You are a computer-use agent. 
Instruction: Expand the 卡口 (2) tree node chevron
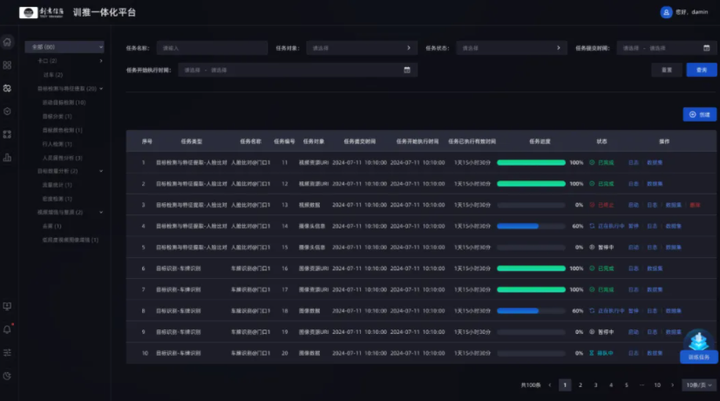coord(101,61)
